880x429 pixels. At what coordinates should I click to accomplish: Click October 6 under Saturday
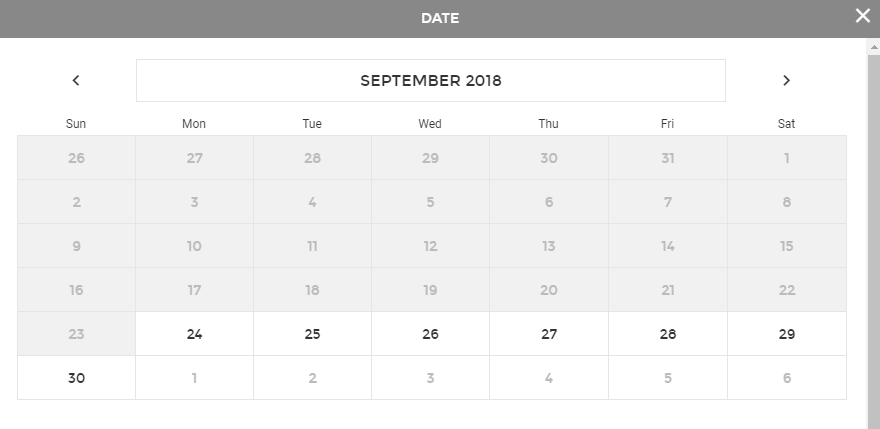click(786, 378)
